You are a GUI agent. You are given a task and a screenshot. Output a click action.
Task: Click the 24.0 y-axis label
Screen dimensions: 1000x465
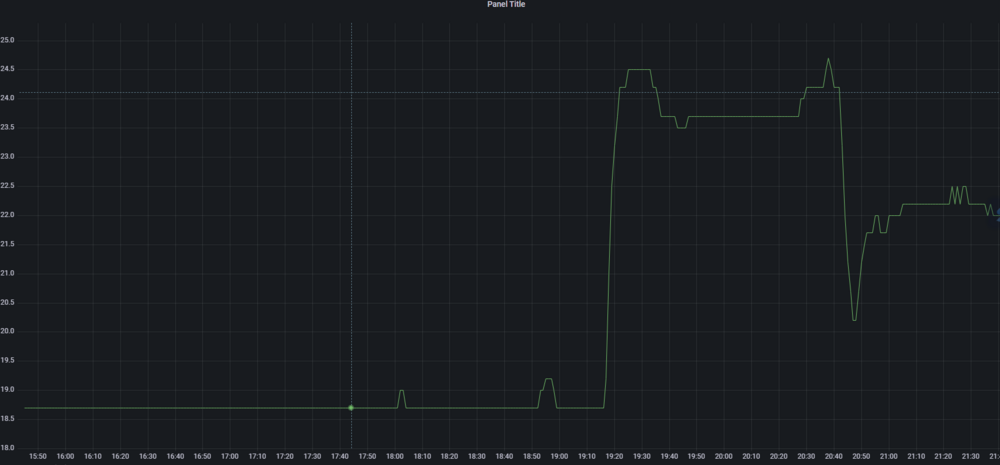point(7,98)
